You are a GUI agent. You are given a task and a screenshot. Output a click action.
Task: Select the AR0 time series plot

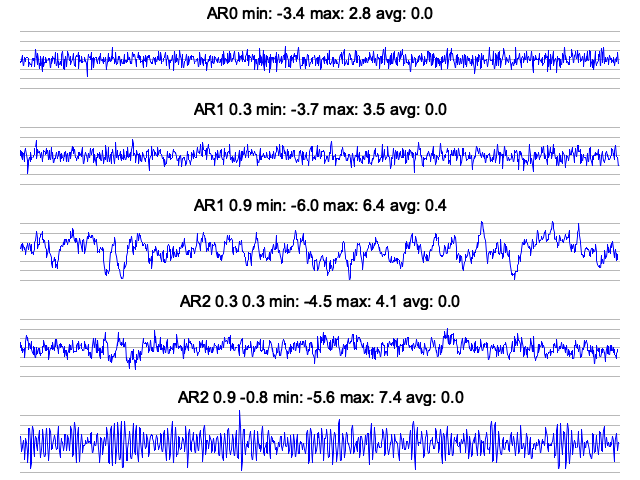click(x=320, y=60)
